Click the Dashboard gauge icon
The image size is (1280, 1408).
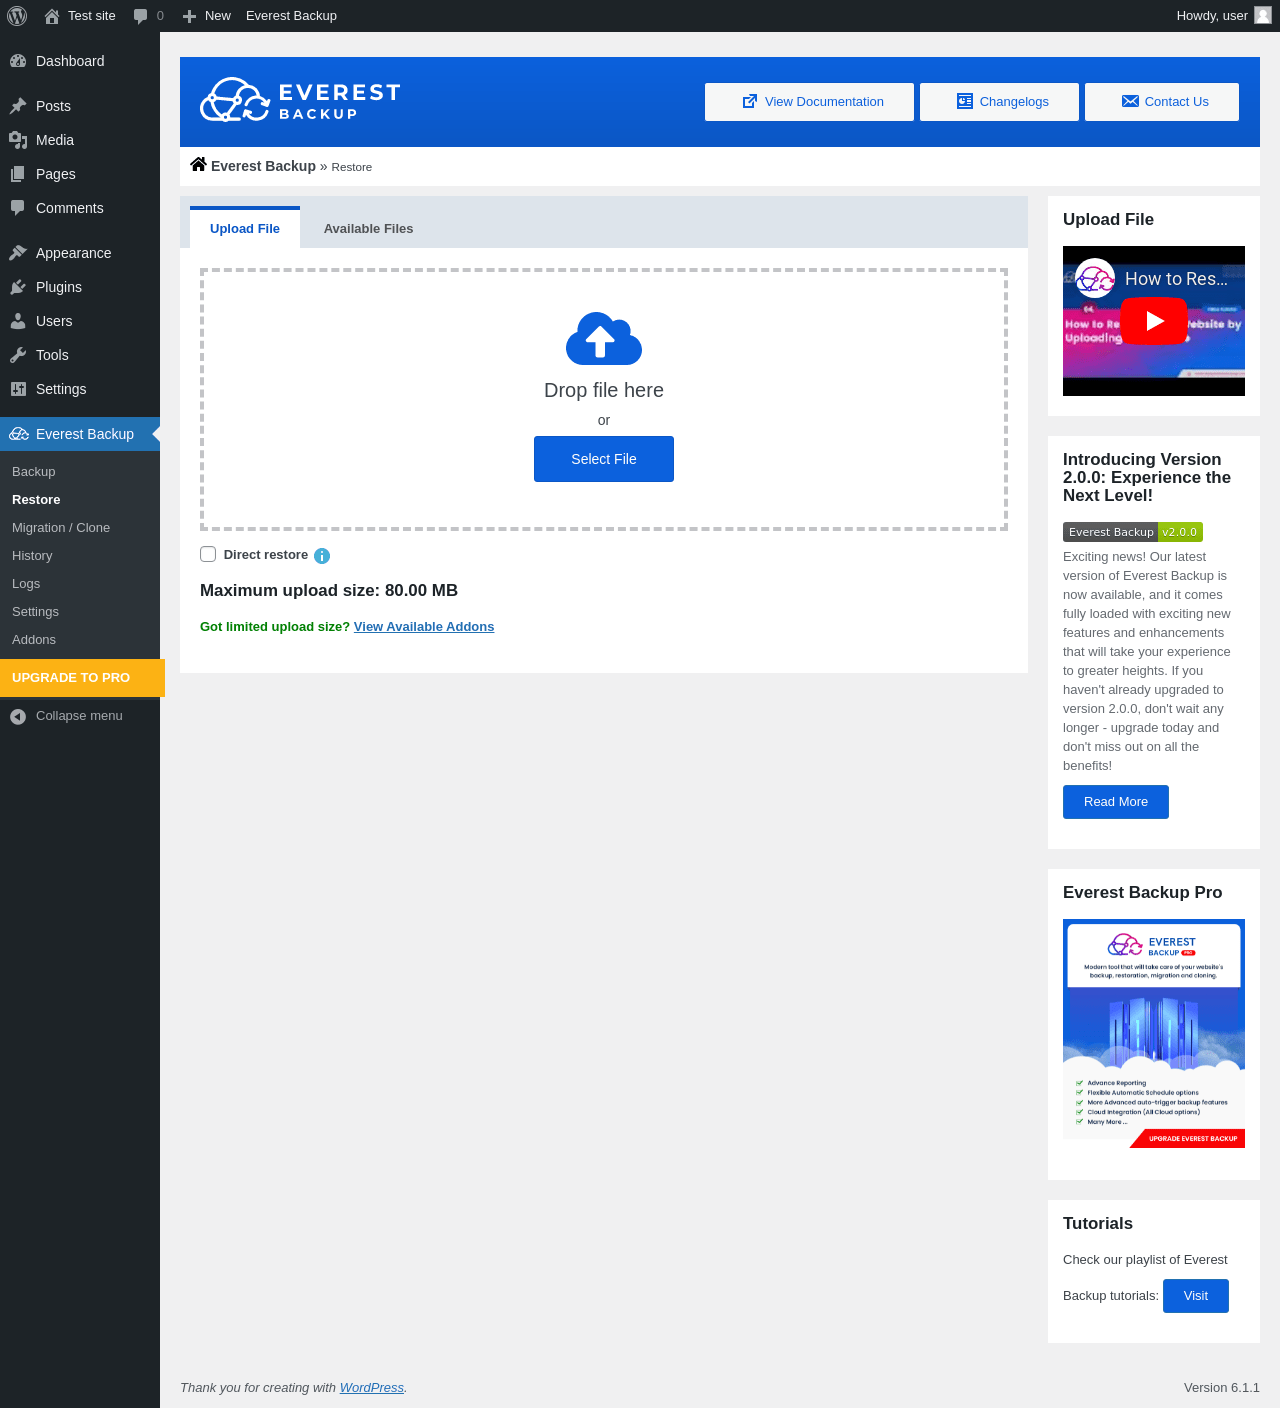pos(18,61)
